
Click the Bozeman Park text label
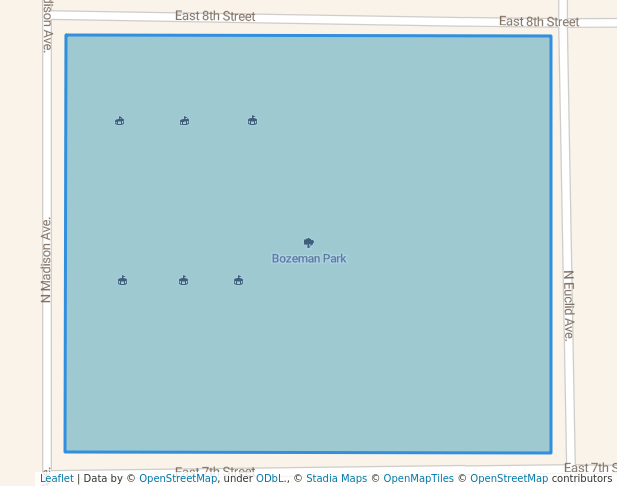coord(309,259)
